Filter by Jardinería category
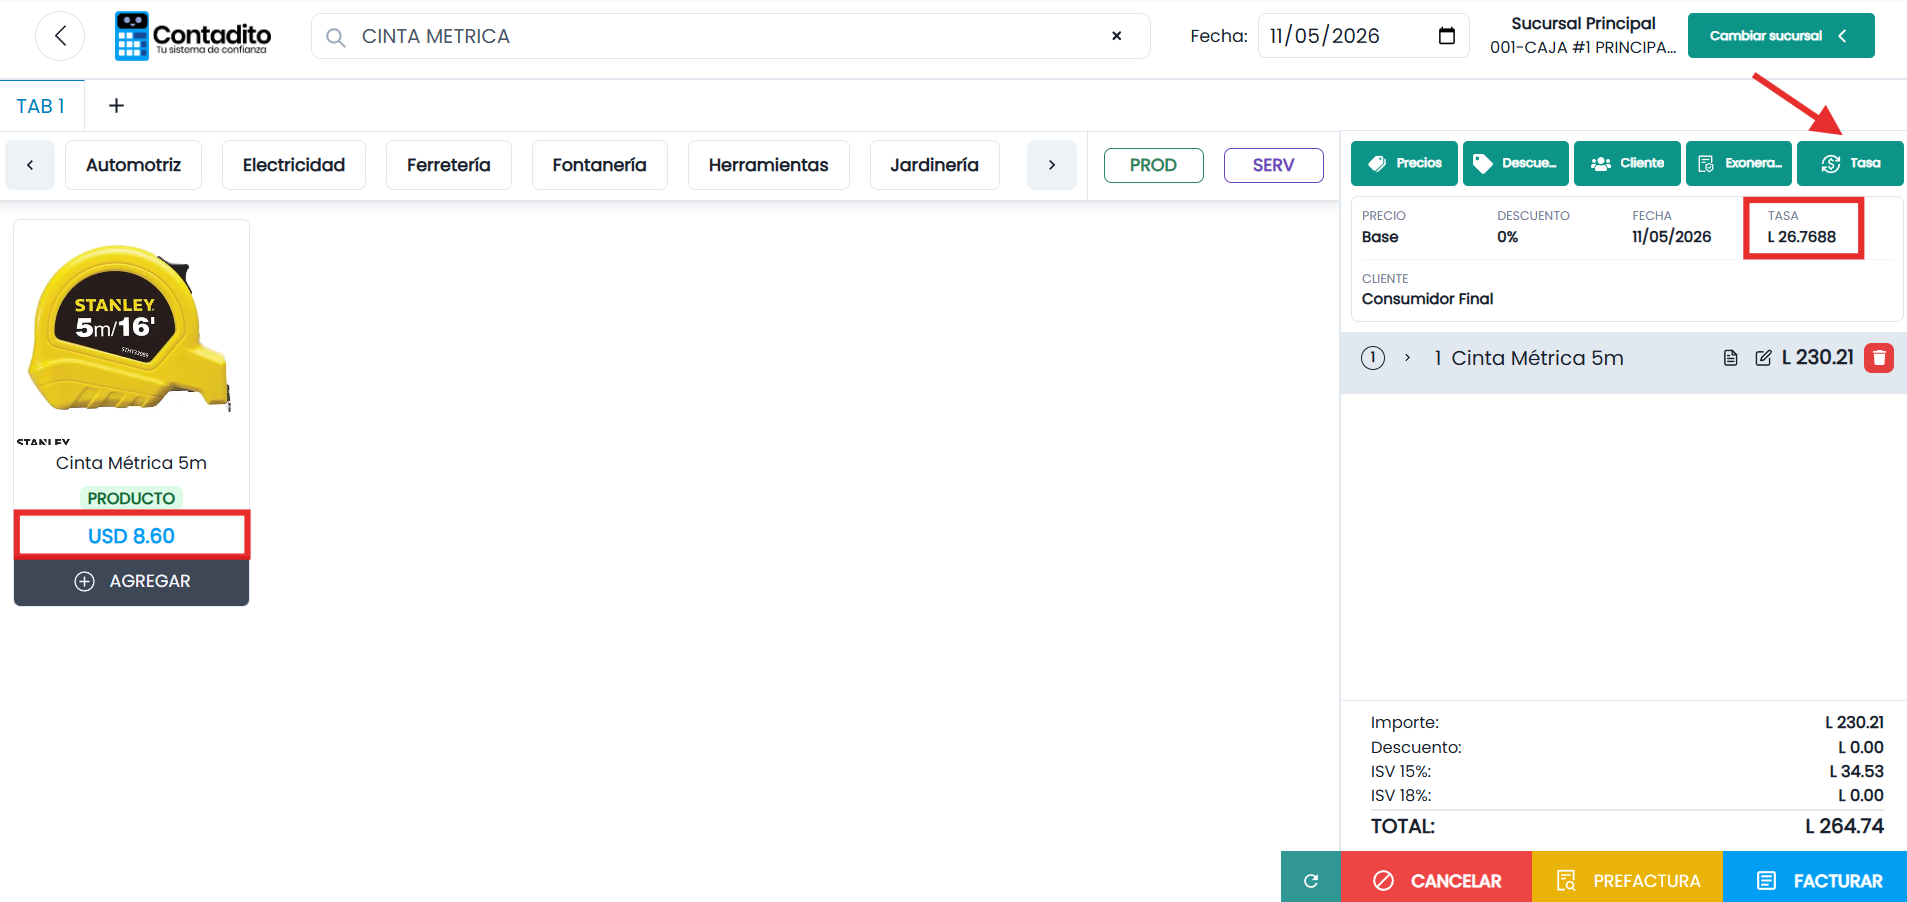Viewport: 1907px width, 902px height. 935,165
